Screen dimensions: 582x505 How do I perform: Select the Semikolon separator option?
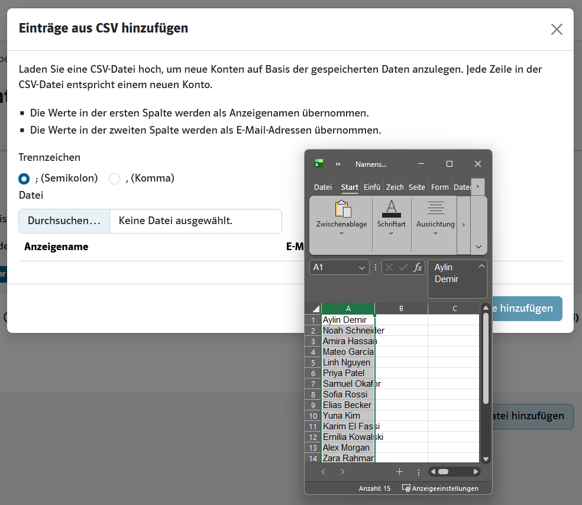point(24,178)
